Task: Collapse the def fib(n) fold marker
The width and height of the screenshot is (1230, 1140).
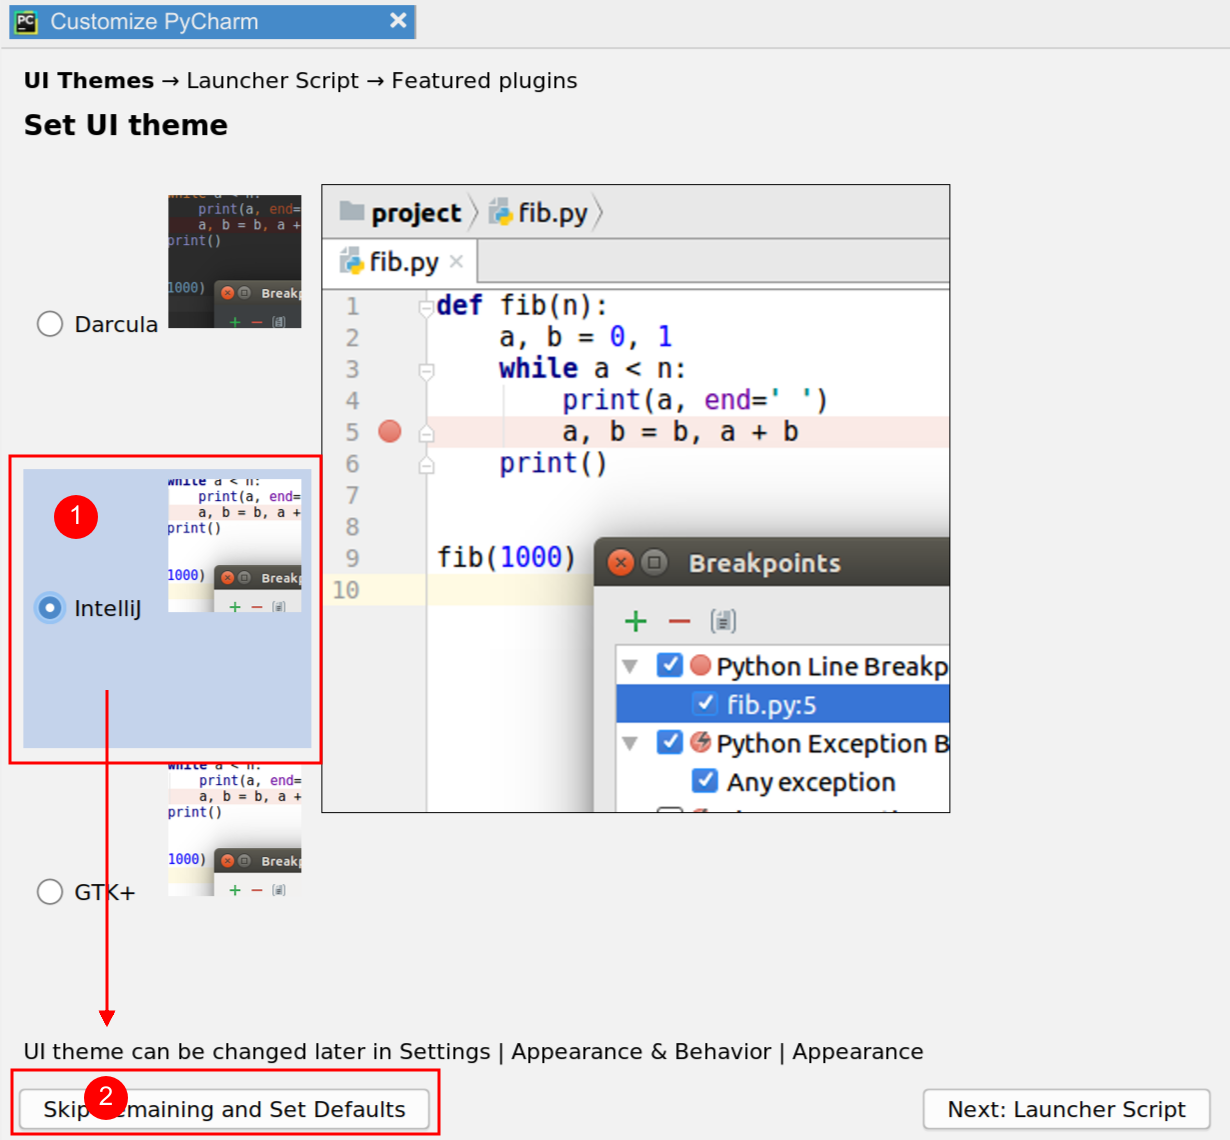Action: pos(426,308)
